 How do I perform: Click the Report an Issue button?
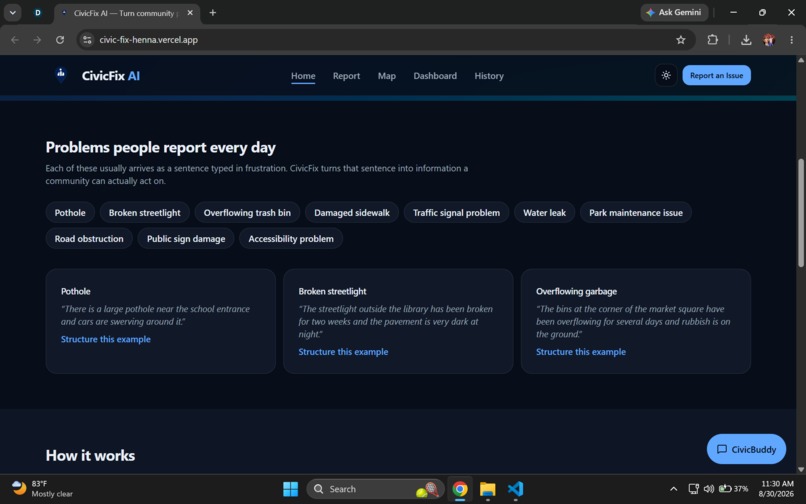tap(716, 76)
